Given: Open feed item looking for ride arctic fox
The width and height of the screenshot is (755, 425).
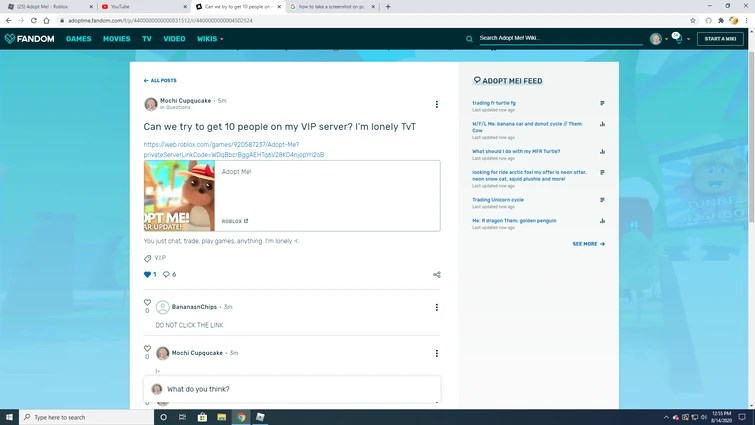Looking at the screenshot, I should pos(529,175).
